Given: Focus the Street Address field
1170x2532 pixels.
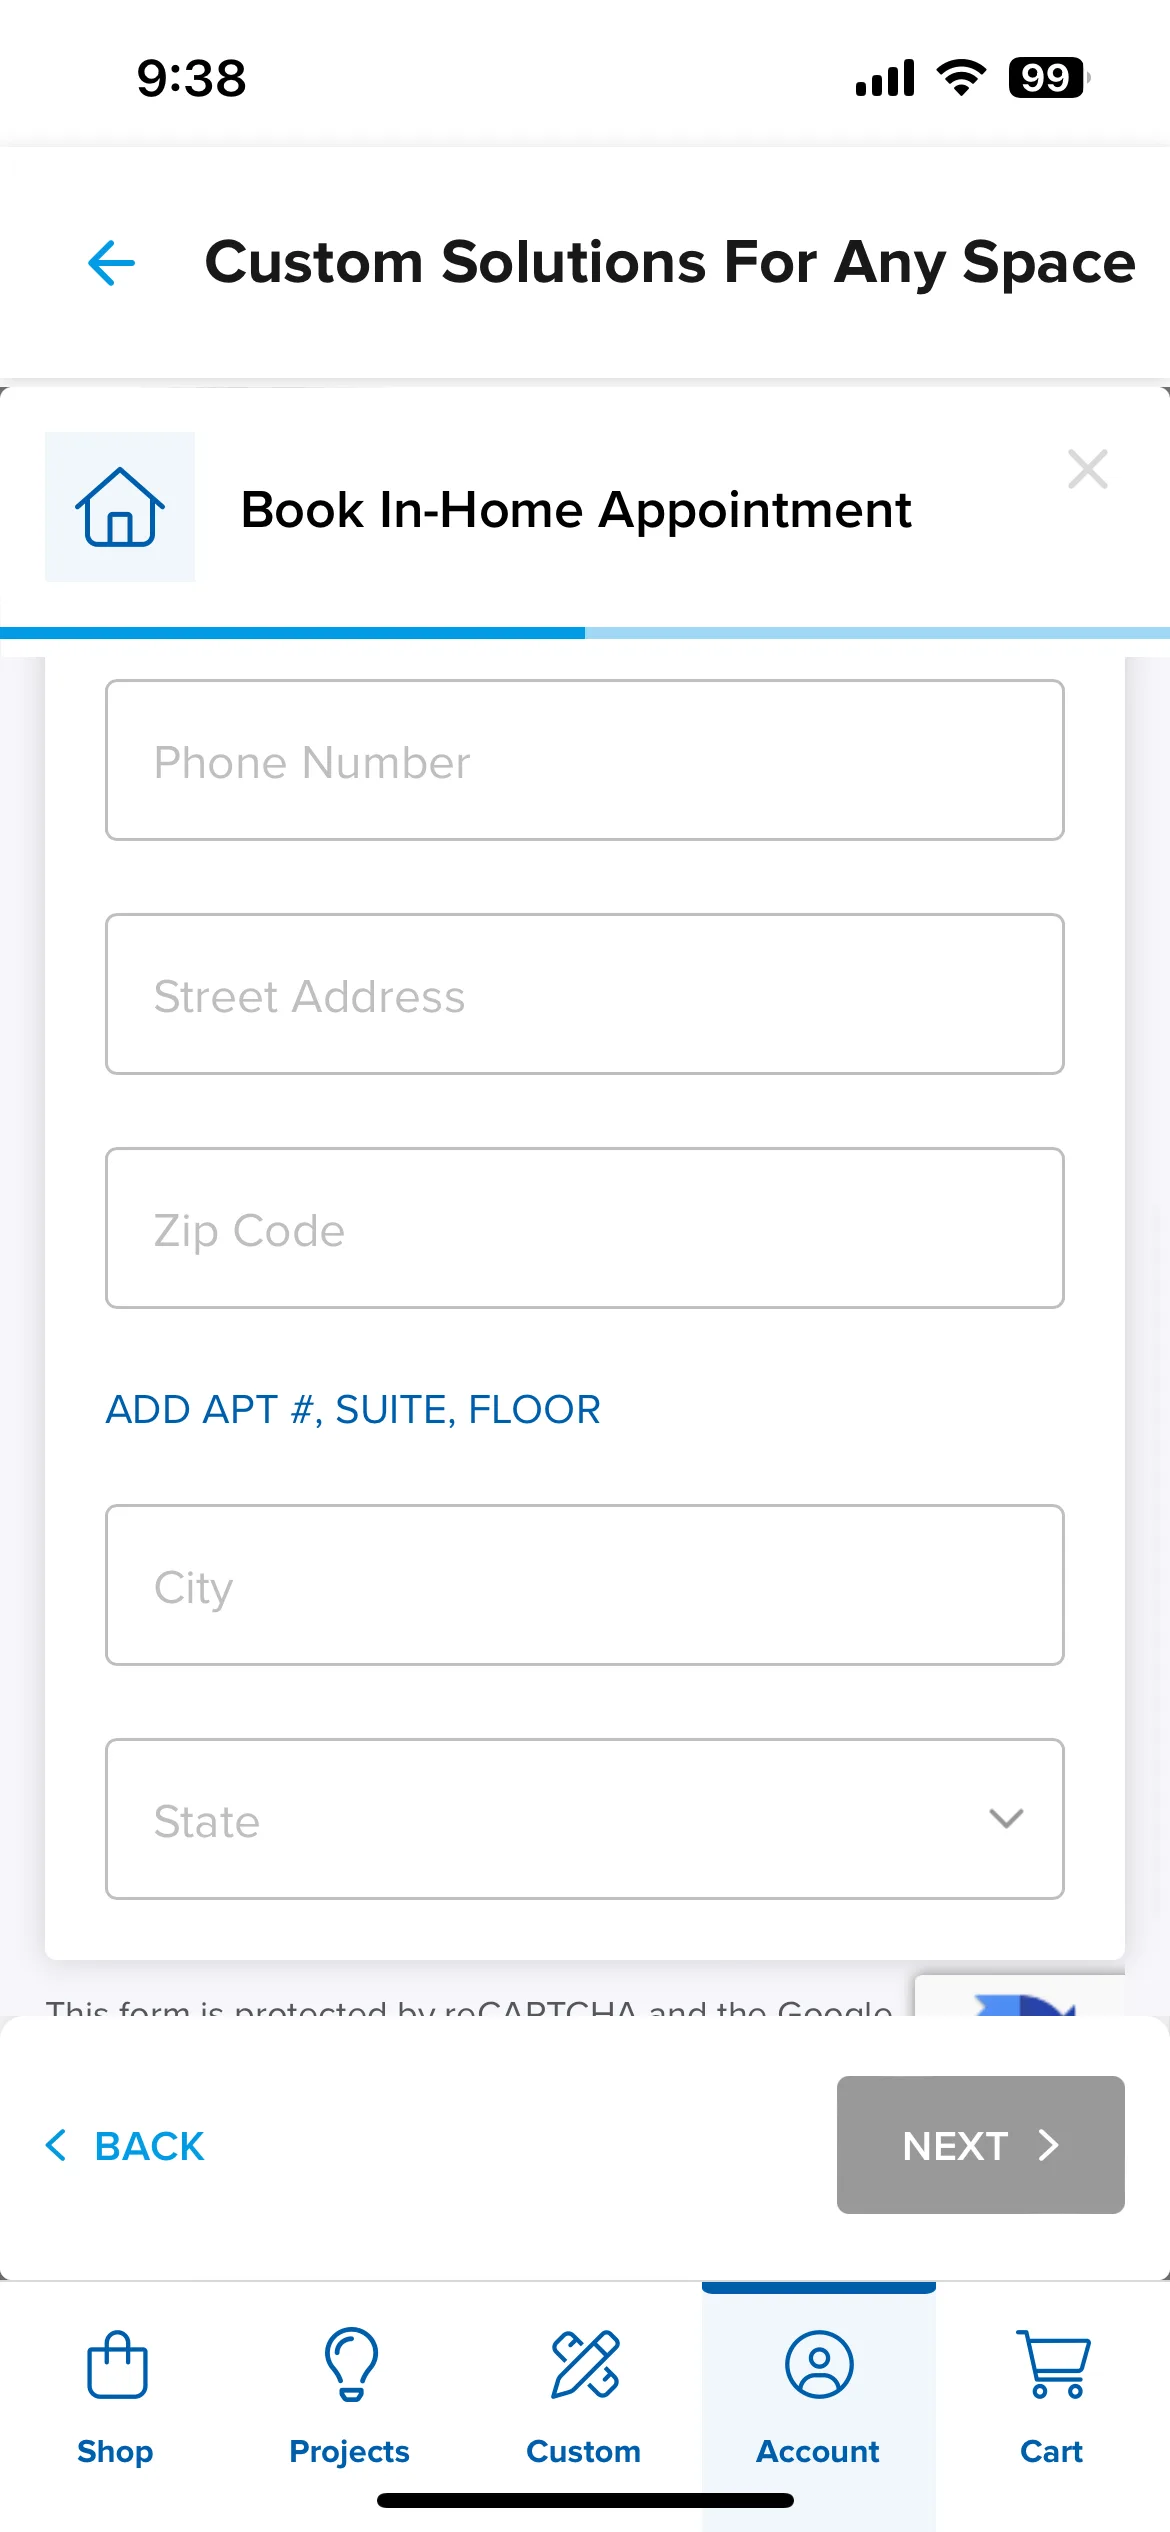Looking at the screenshot, I should tap(585, 994).
